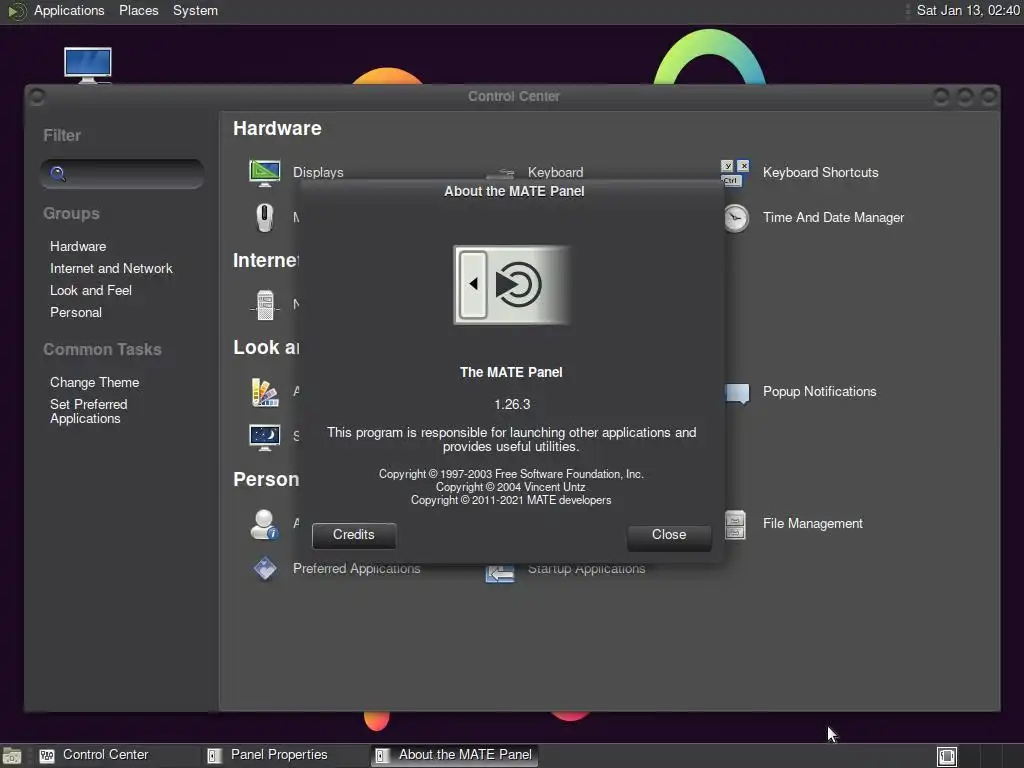Click the workspace switcher icon at bottom right
This screenshot has height=768, width=1024.
pos(946,756)
